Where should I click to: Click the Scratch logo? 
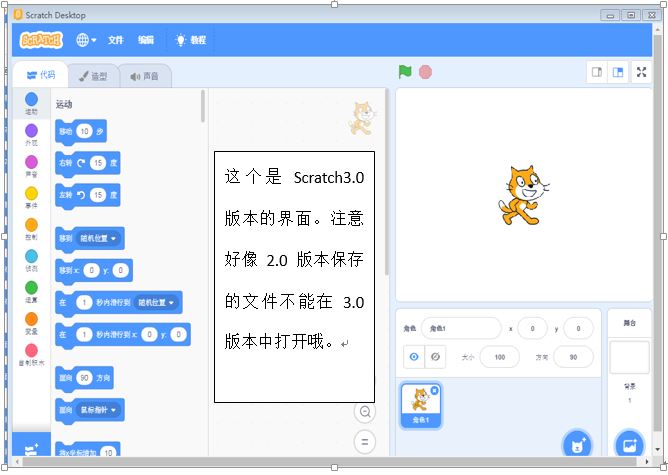click(x=41, y=40)
